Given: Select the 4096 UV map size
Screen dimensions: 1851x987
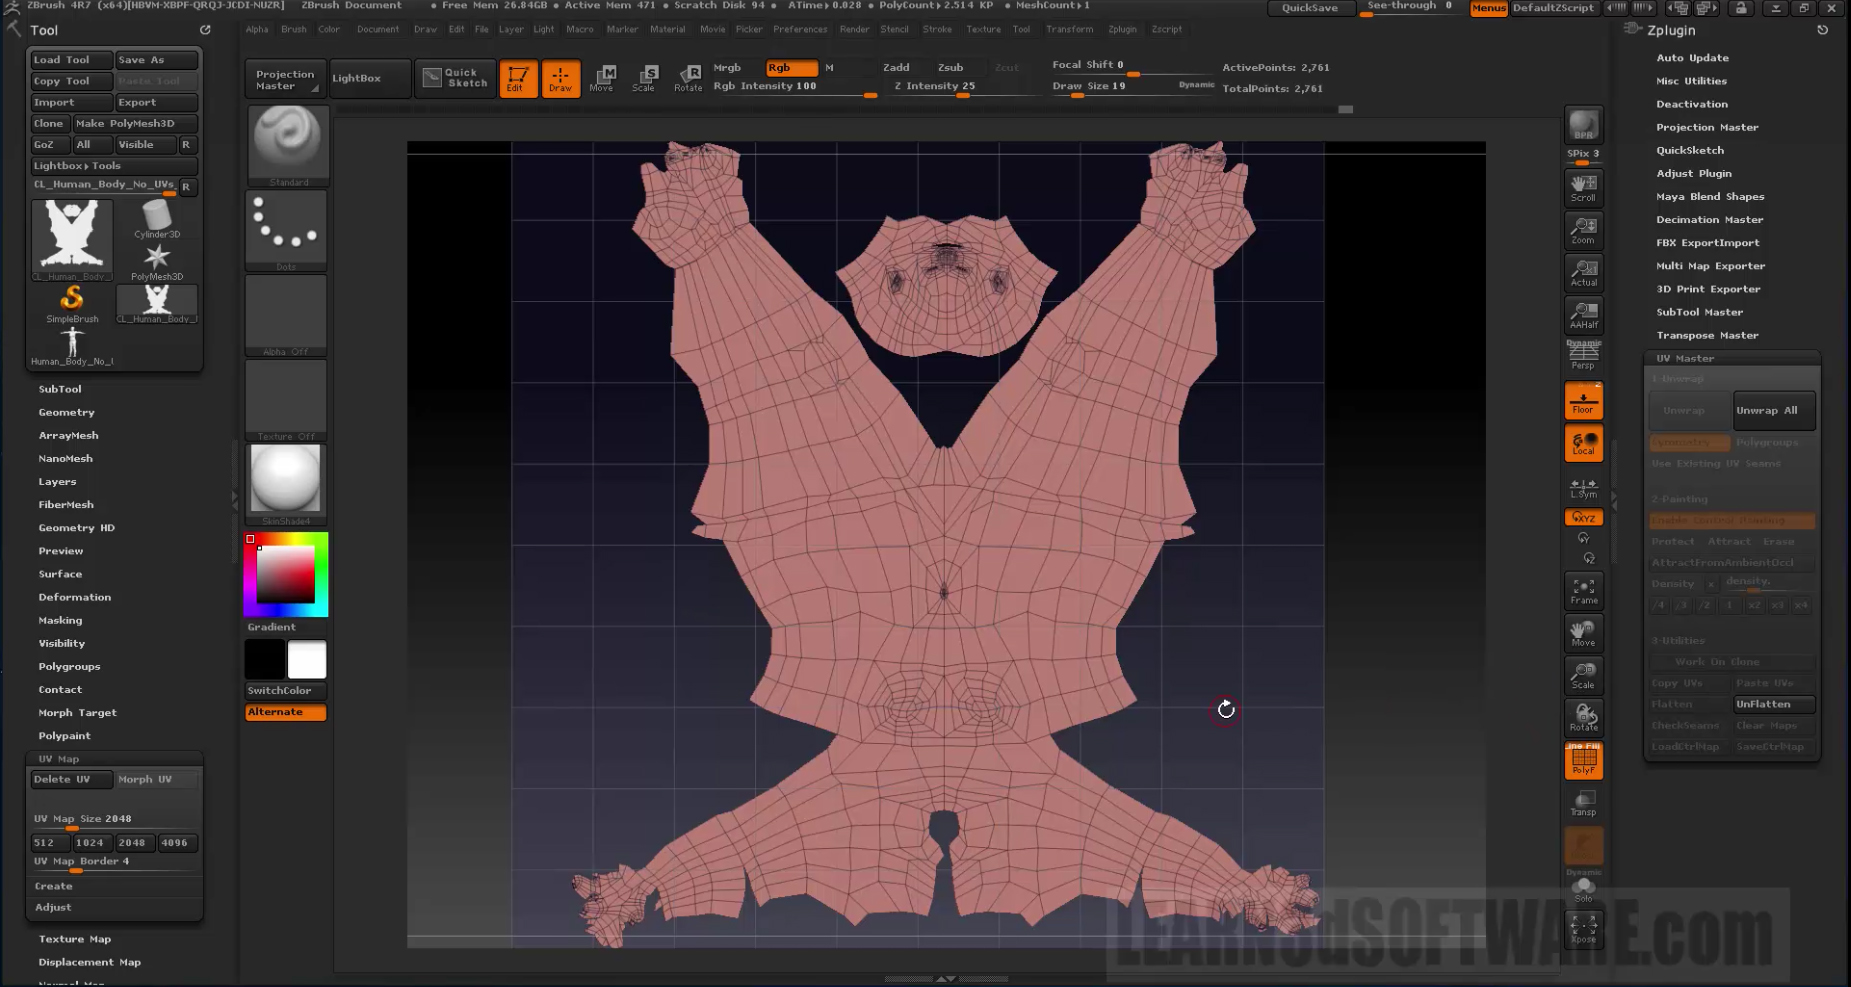Looking at the screenshot, I should click(176, 843).
